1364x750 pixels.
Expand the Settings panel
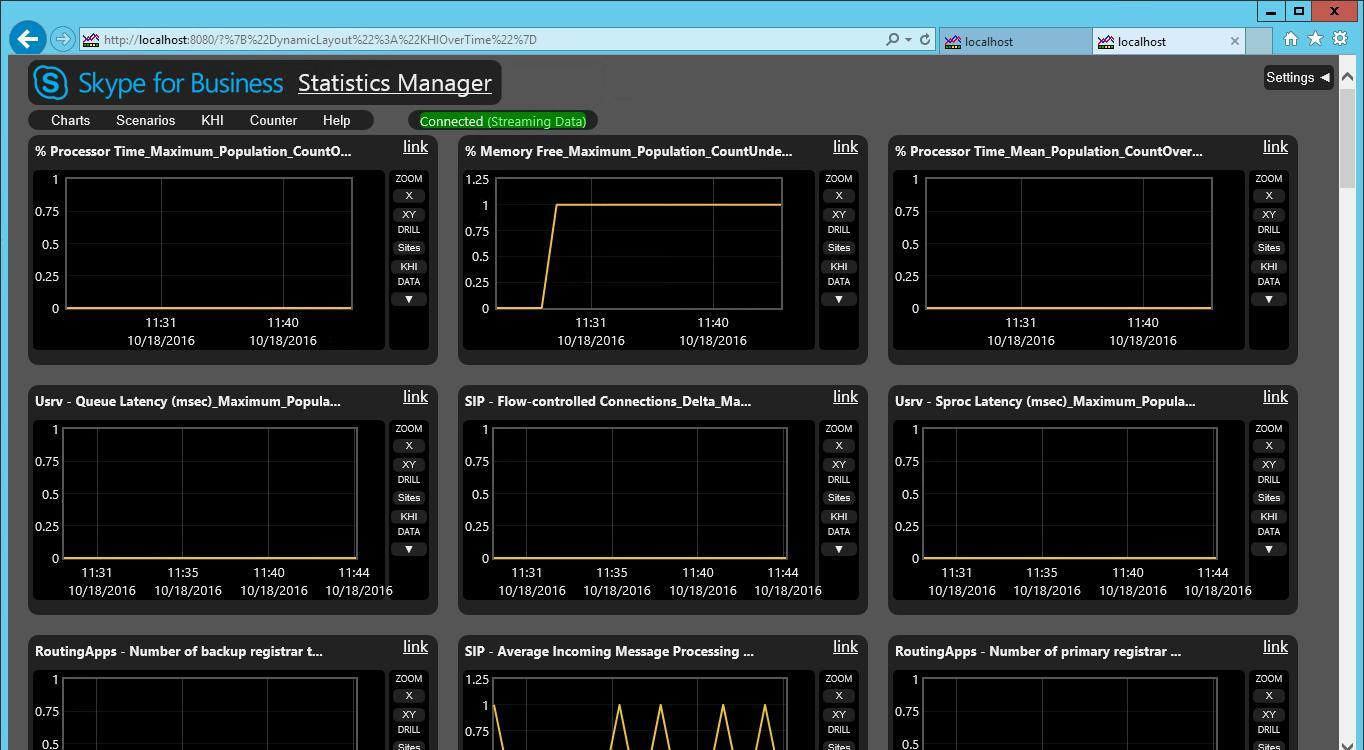[x=1298, y=77]
